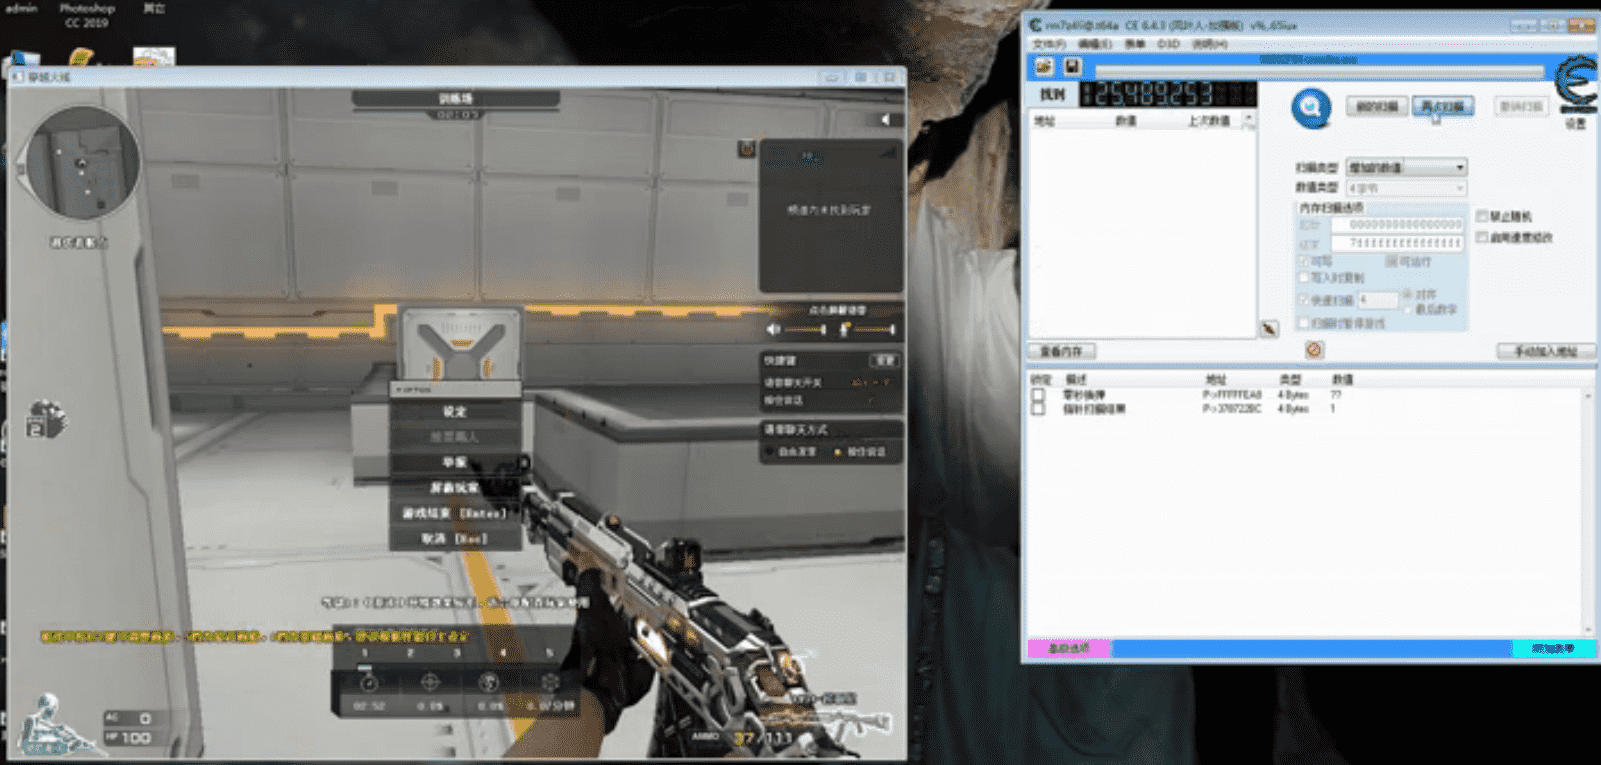Click the floppy disk save icon

1072,66
